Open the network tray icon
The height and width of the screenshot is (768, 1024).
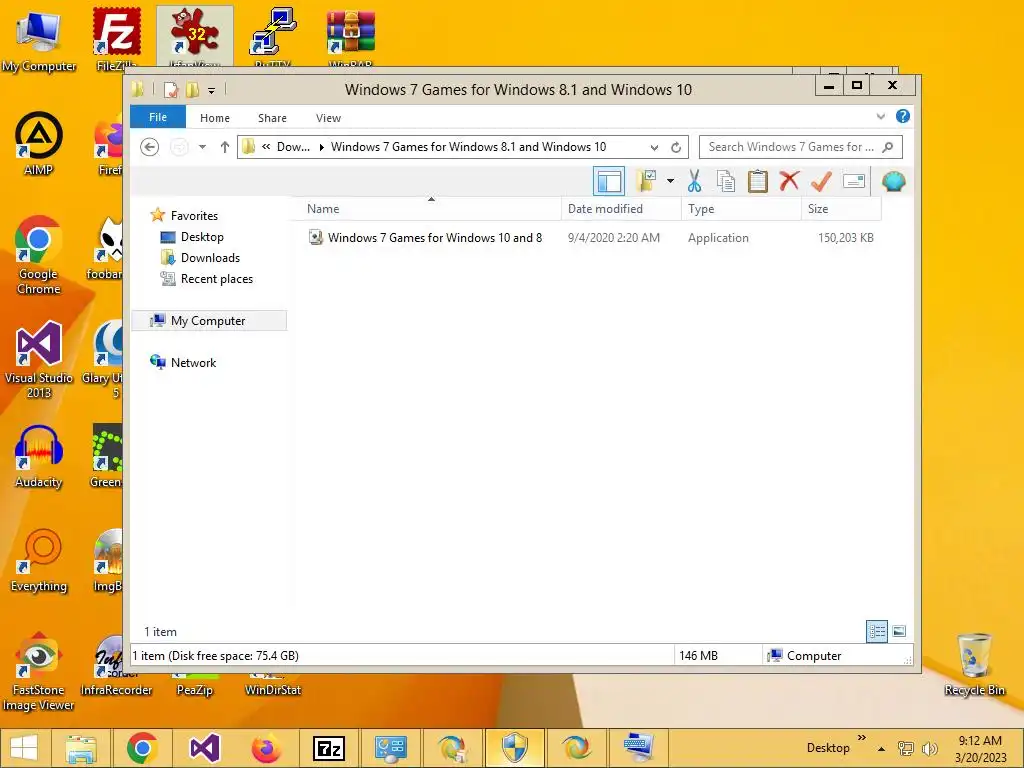click(x=906, y=748)
